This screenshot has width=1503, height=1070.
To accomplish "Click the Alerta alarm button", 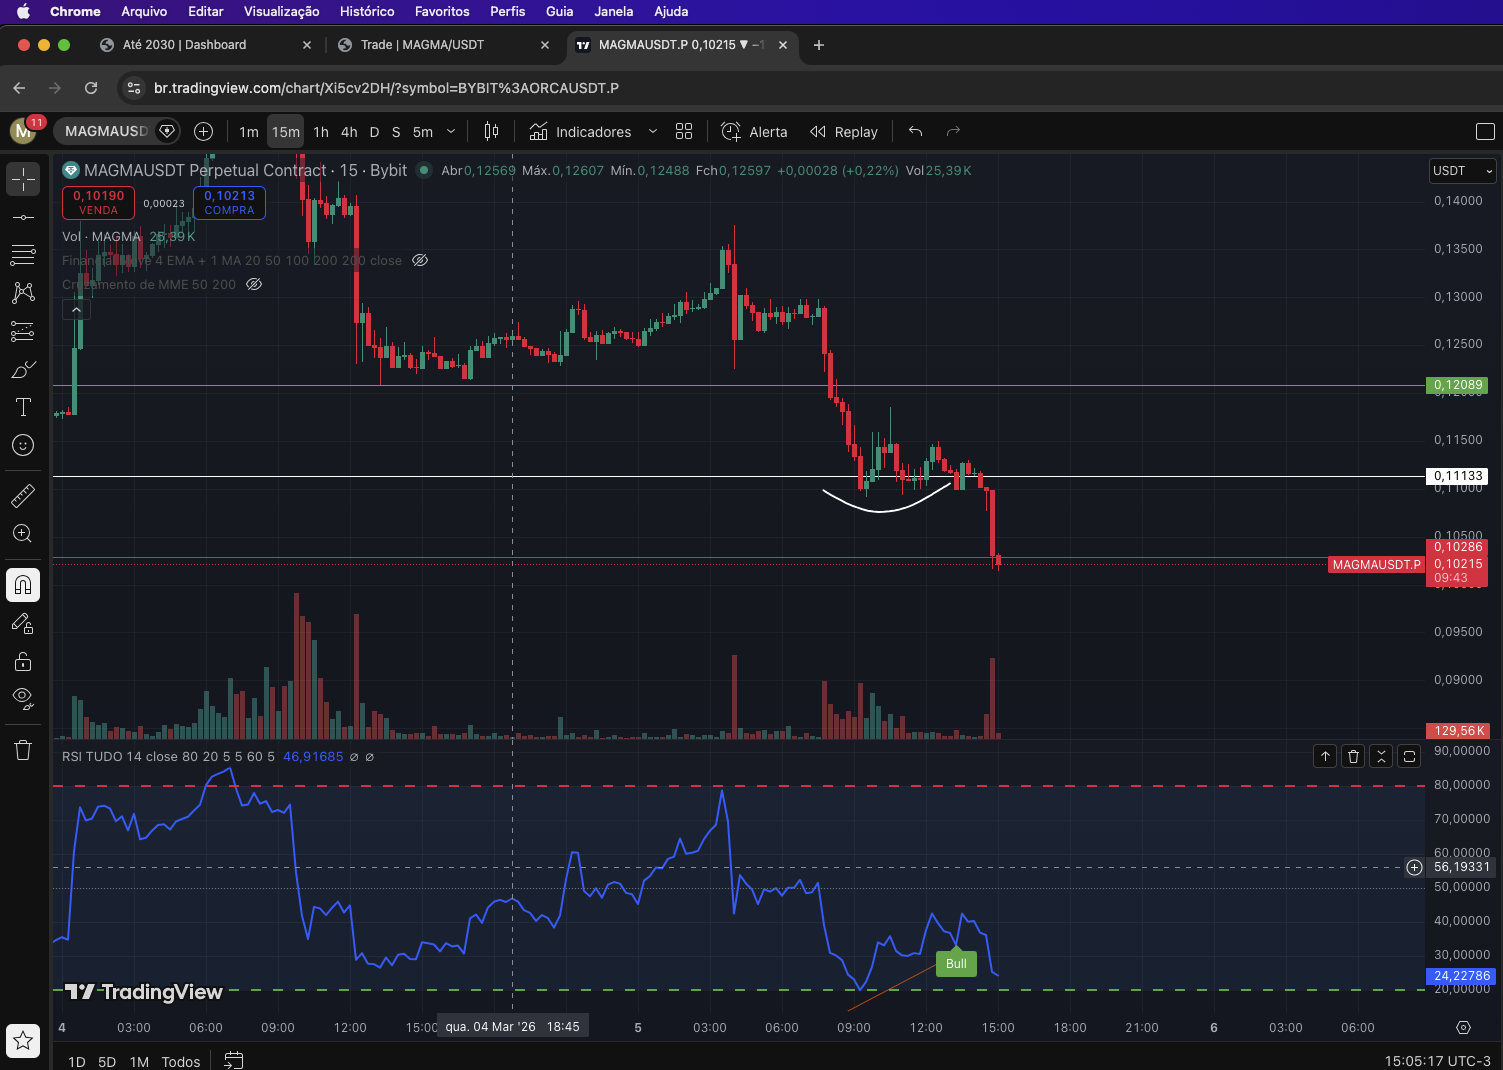I will click(x=754, y=132).
